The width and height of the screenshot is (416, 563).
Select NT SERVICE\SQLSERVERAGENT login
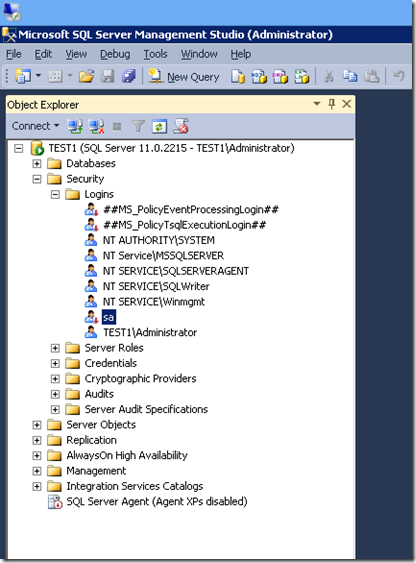tap(176, 271)
